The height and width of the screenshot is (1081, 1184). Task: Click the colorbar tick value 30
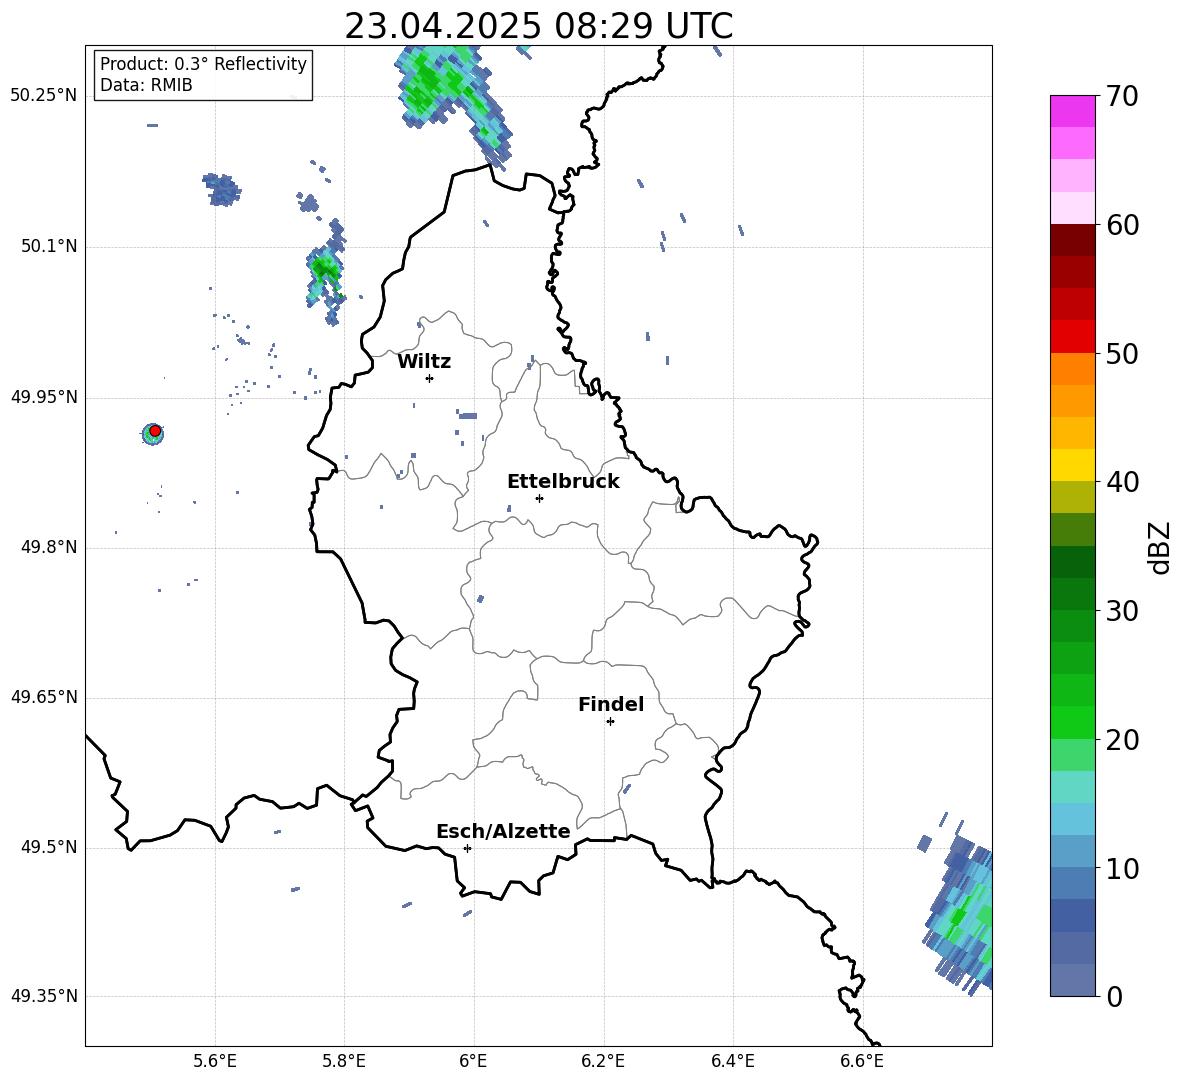(1122, 611)
